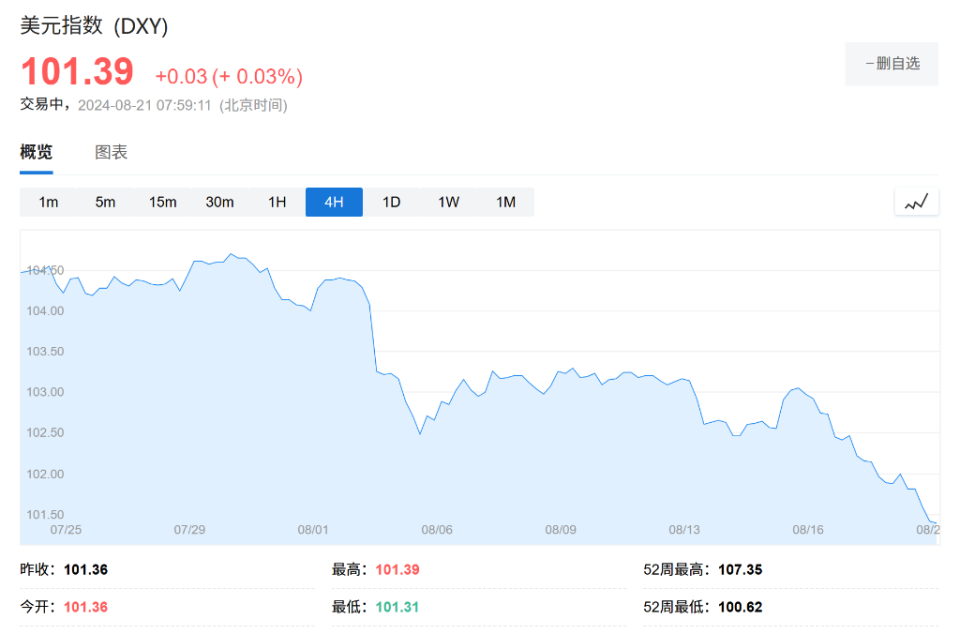Click the line chart style icon
Image resolution: width=960 pixels, height=634 pixels.
(916, 202)
